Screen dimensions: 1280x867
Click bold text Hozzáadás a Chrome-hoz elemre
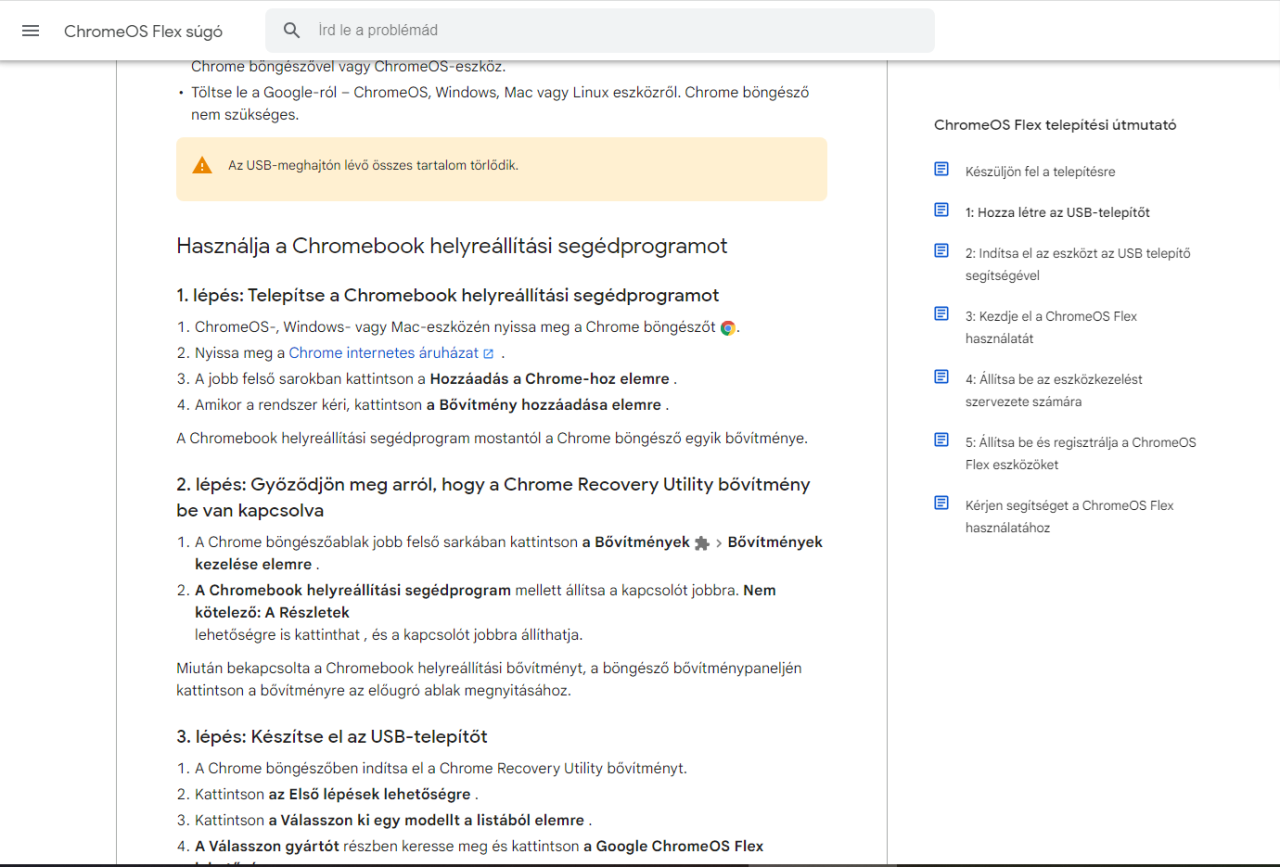[549, 379]
